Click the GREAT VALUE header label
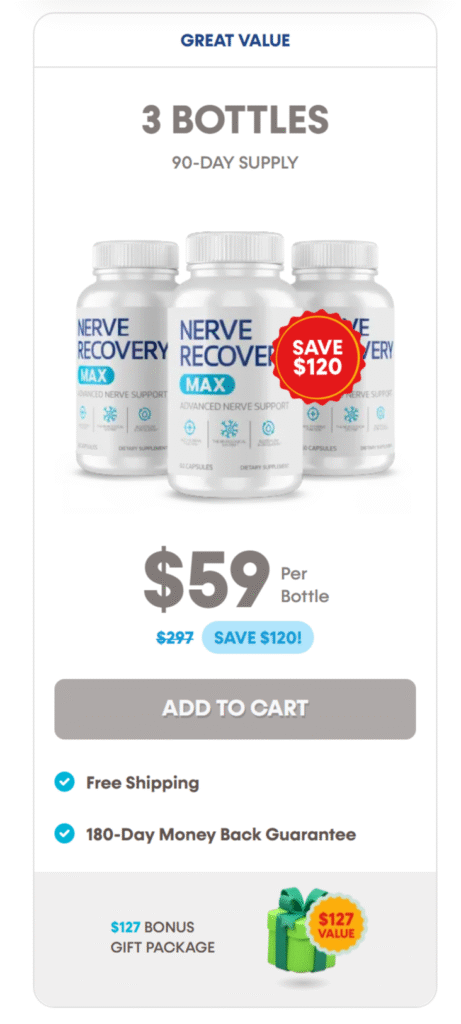The height and width of the screenshot is (1024, 461). coord(235,40)
